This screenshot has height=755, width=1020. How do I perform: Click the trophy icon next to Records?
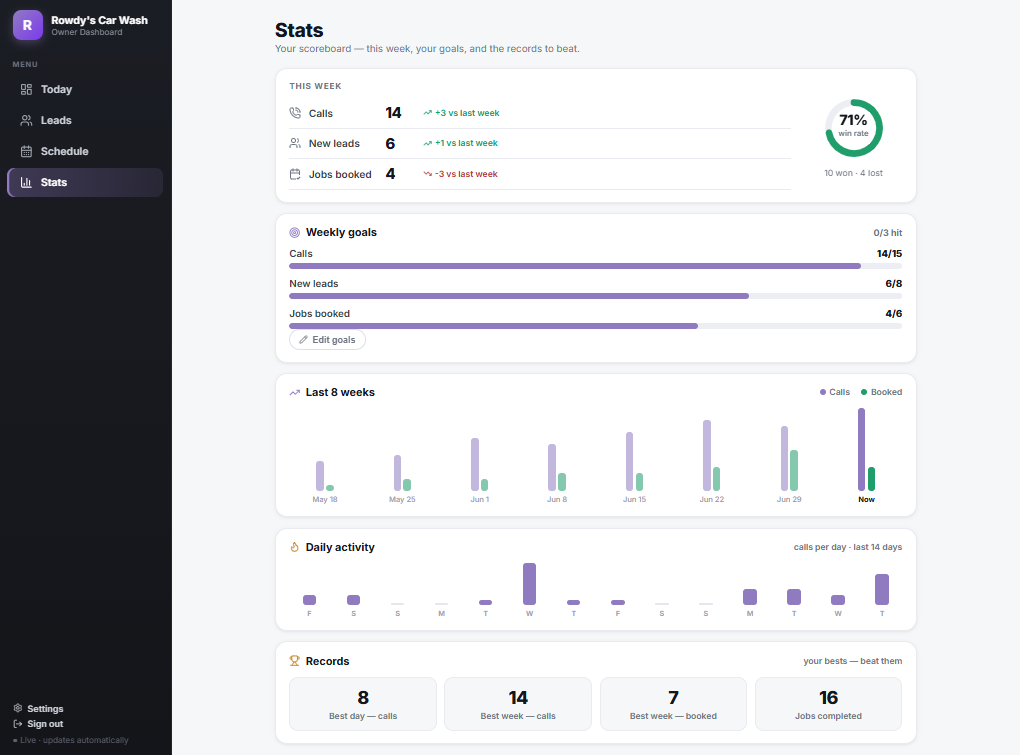pyautogui.click(x=295, y=661)
